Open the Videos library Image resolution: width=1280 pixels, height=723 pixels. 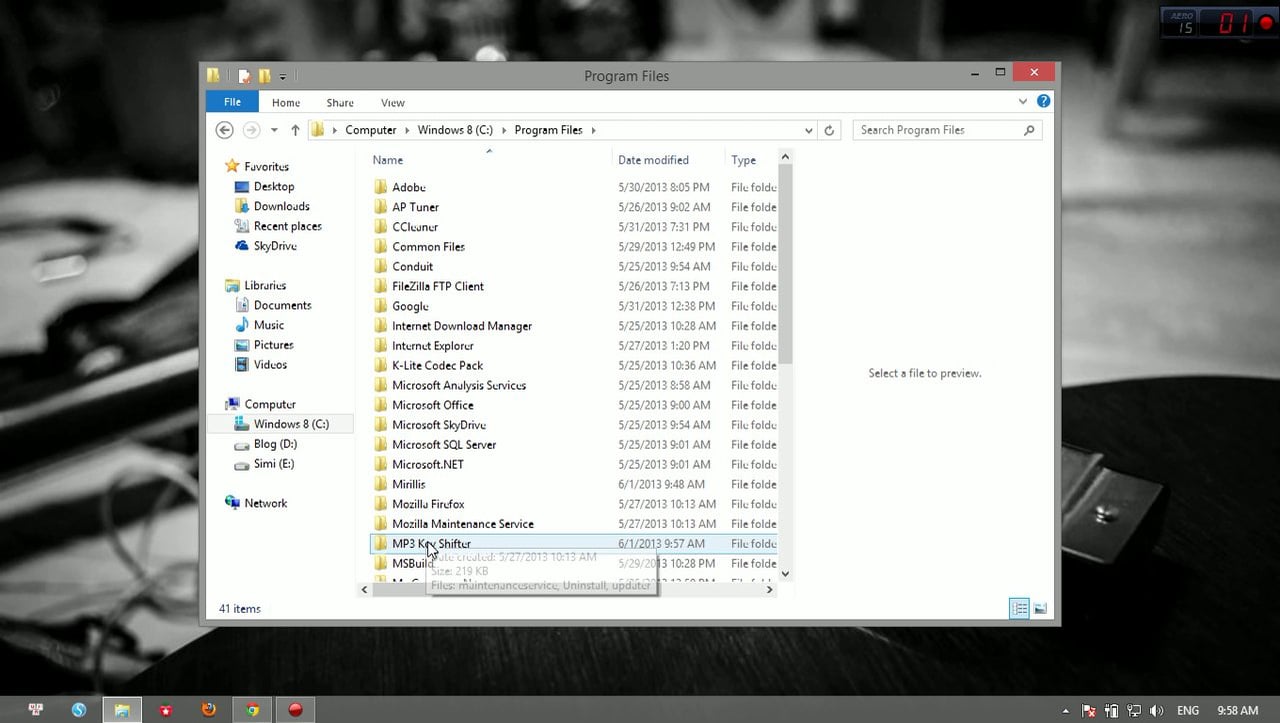[270, 365]
